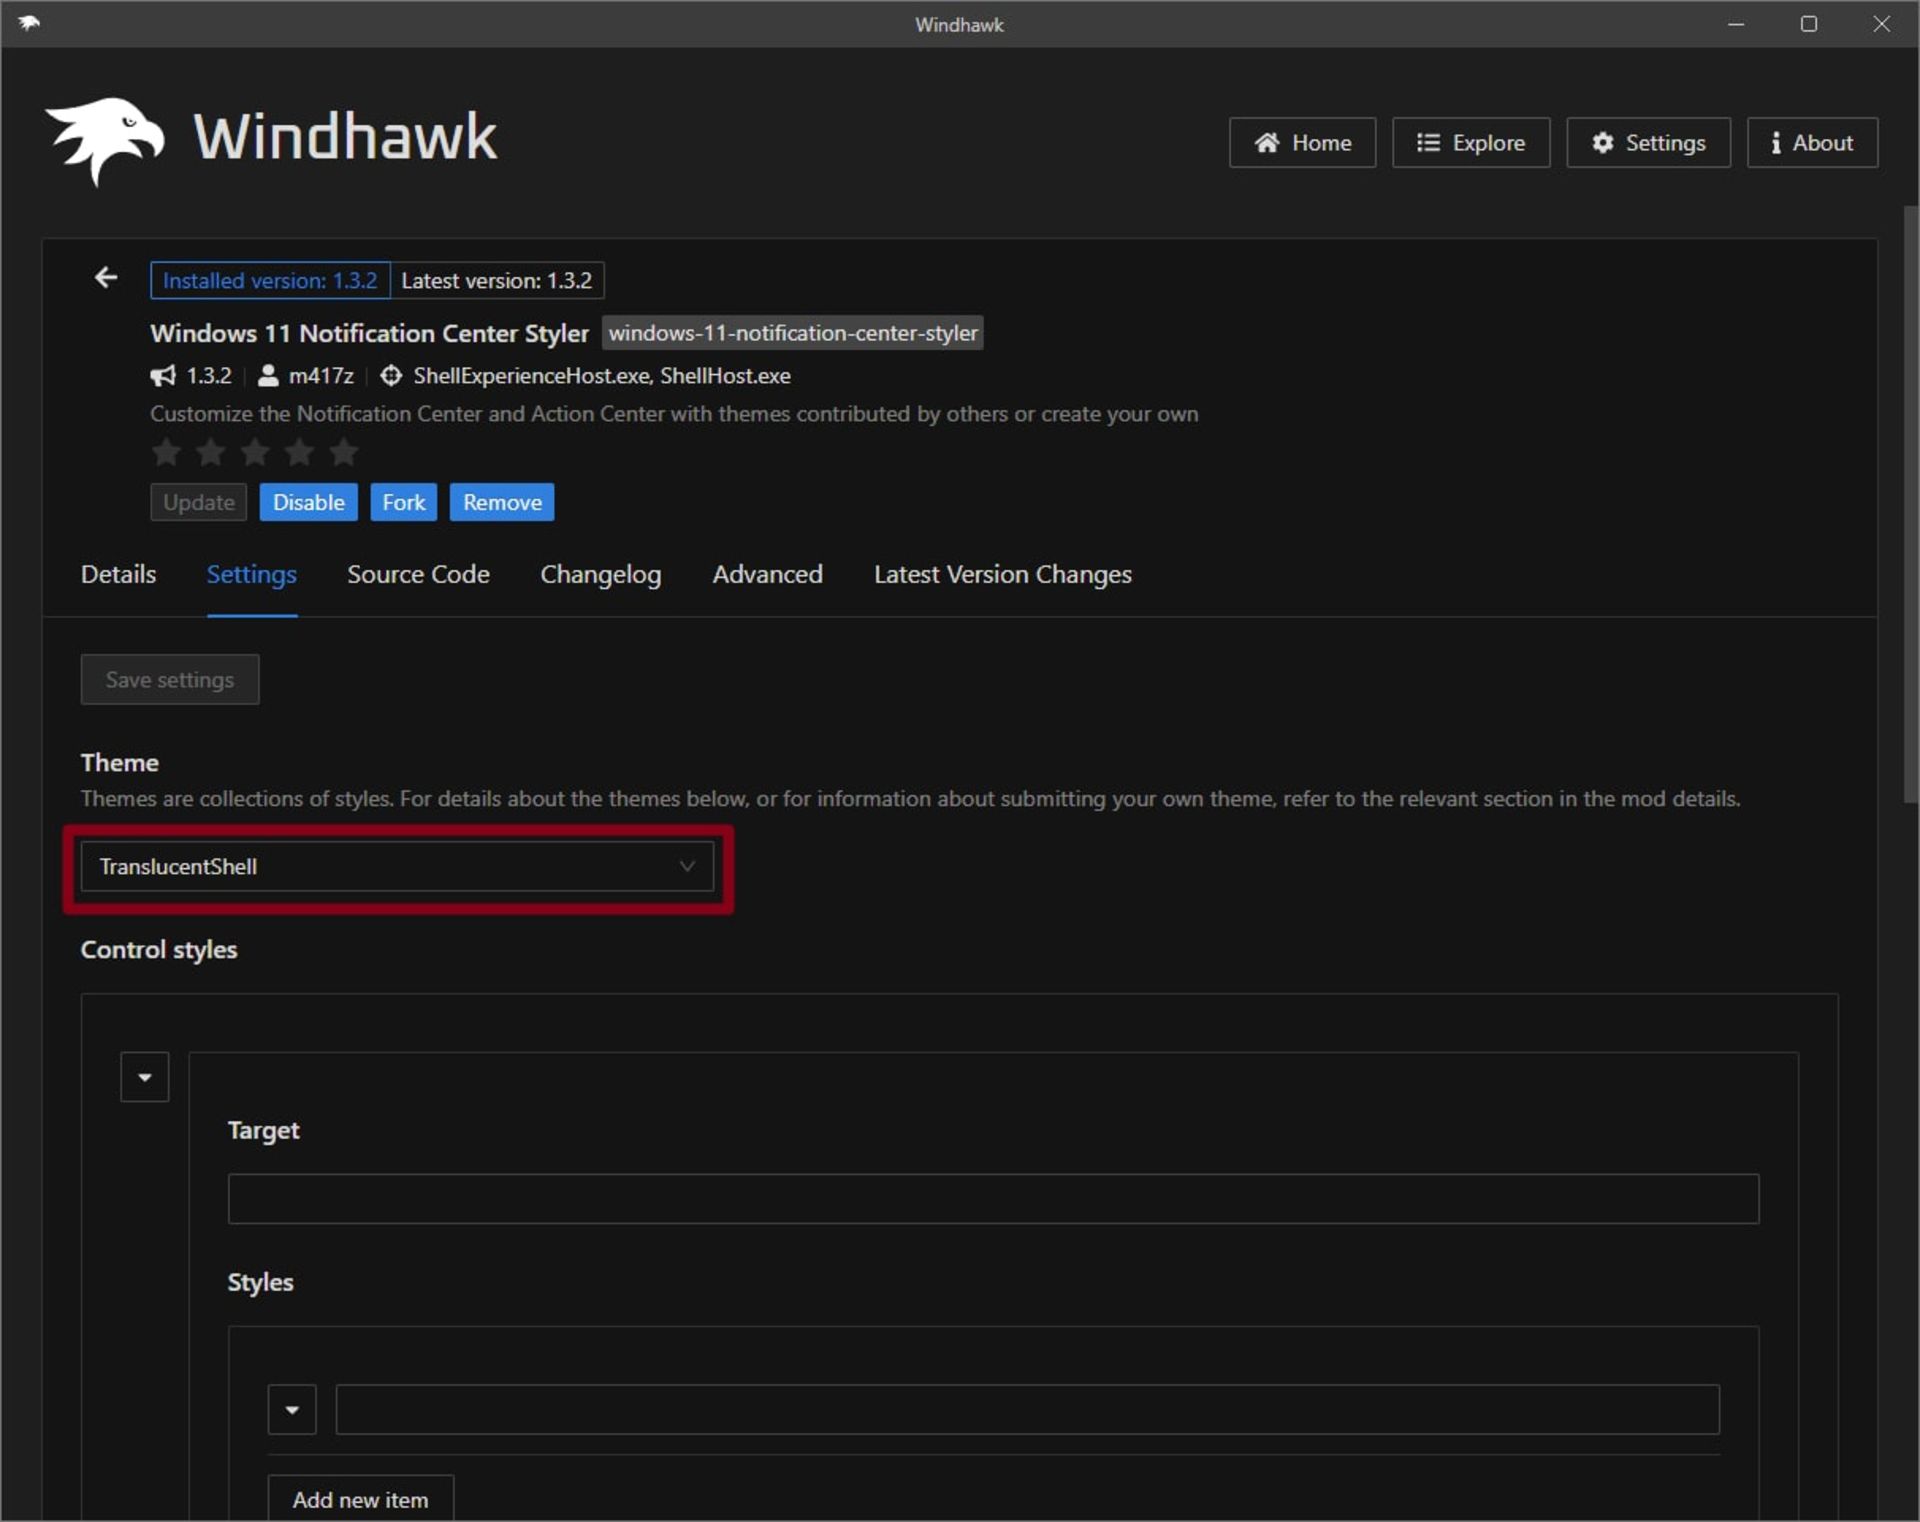Click the Add new item button
Image resolution: width=1920 pixels, height=1522 pixels.
(360, 1499)
